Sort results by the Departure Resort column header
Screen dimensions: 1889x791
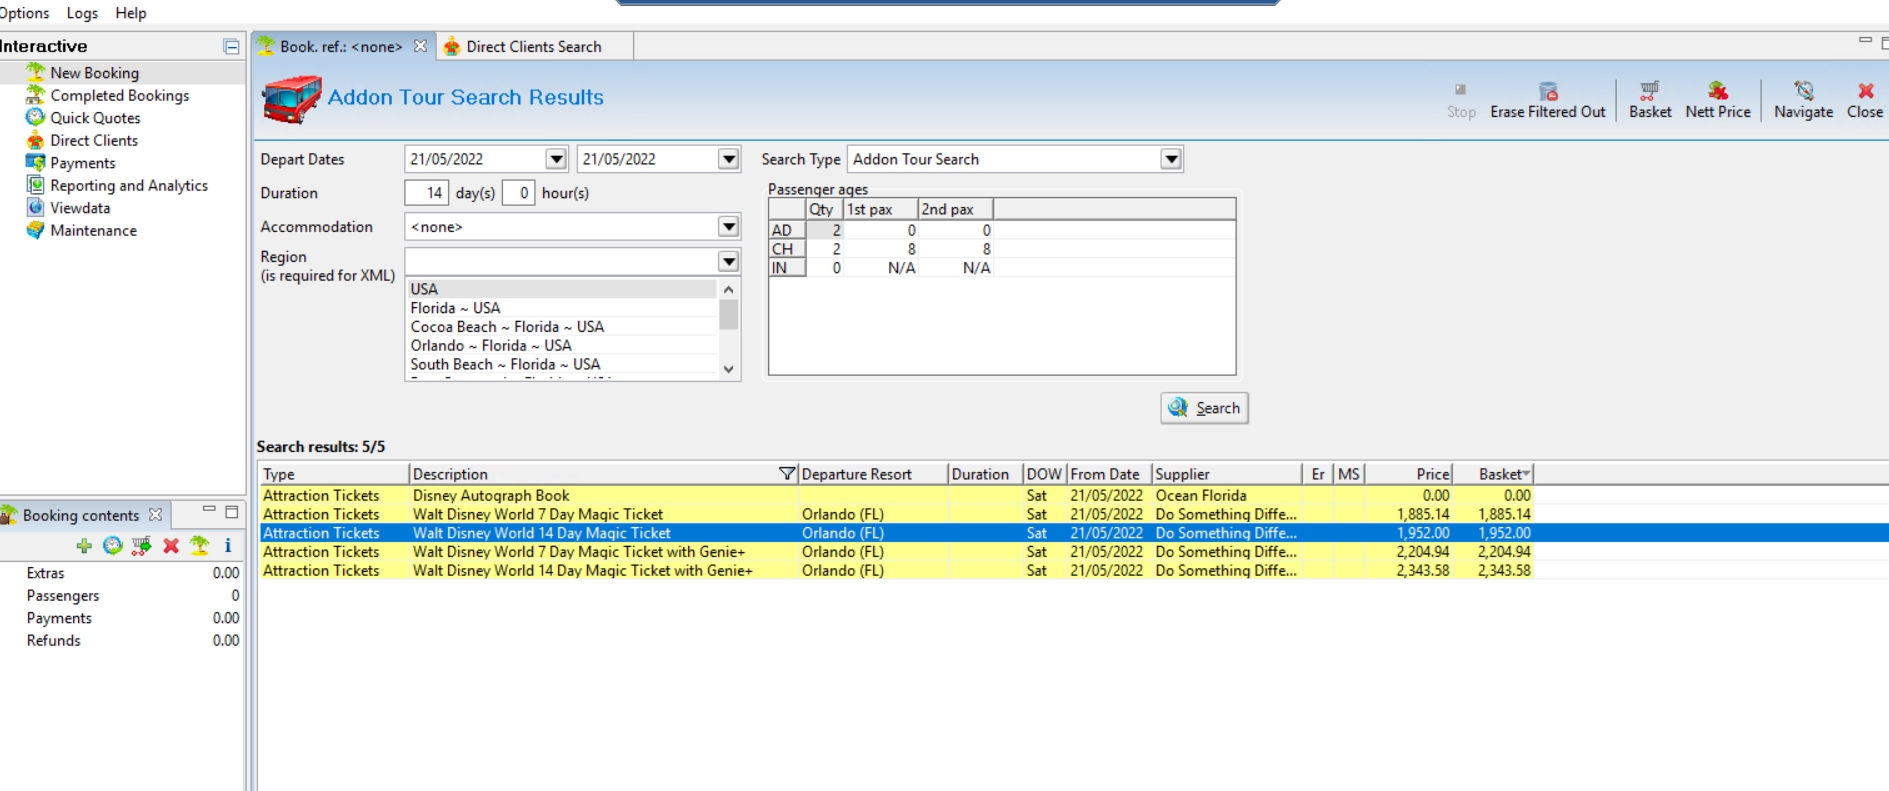coord(873,474)
